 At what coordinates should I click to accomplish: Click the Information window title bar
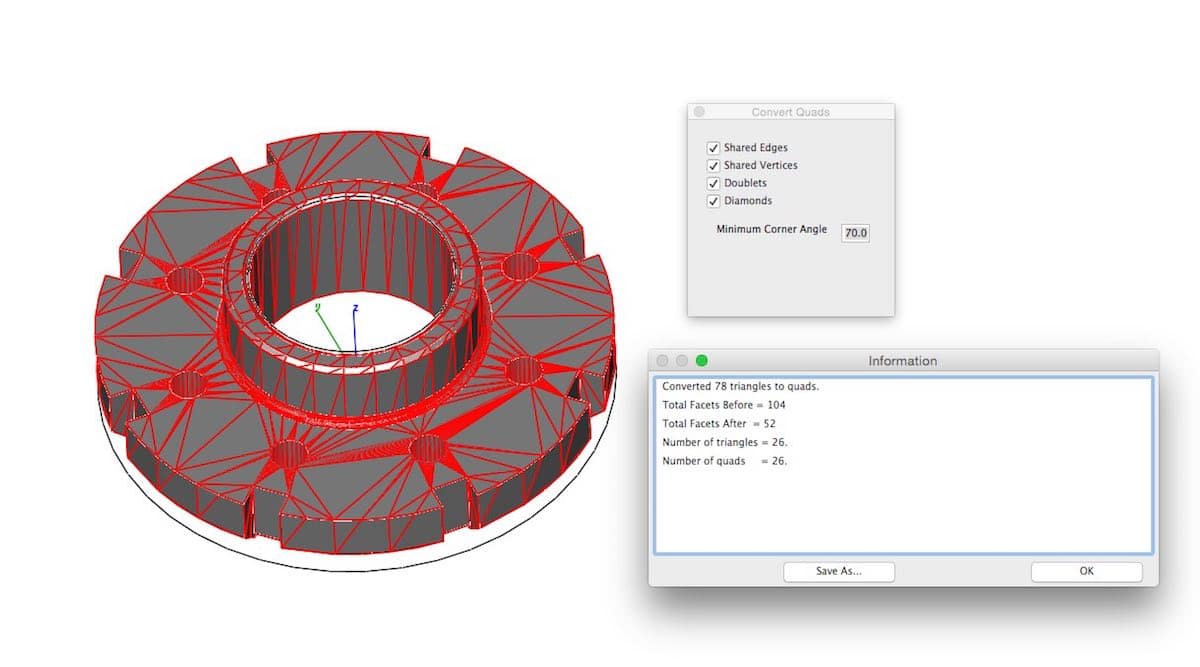[x=902, y=361]
